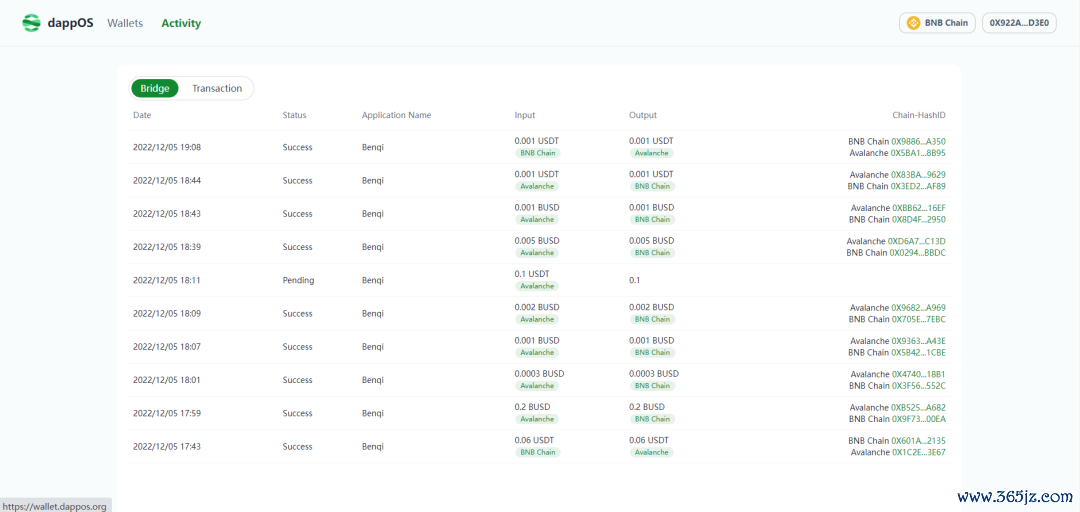The width and height of the screenshot is (1080, 512).
Task: View Avalanche hash 0XD6A7...C13D
Action: pyautogui.click(x=916, y=241)
